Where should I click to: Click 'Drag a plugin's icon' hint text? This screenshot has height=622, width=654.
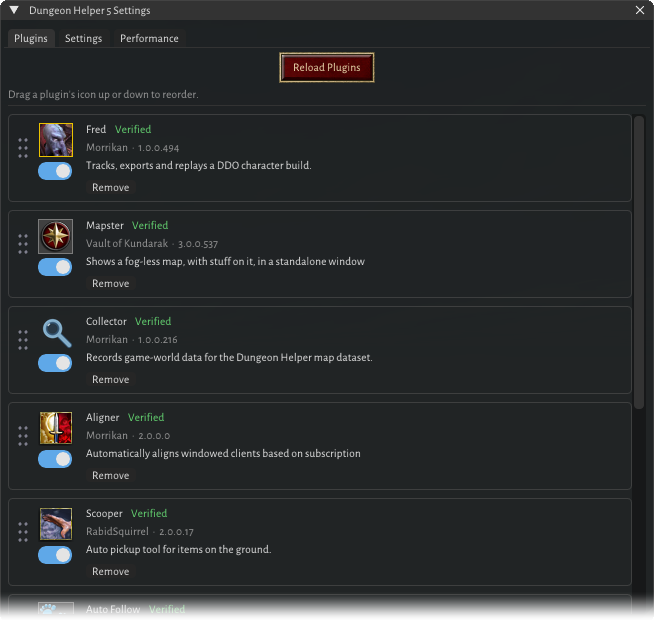pos(103,95)
